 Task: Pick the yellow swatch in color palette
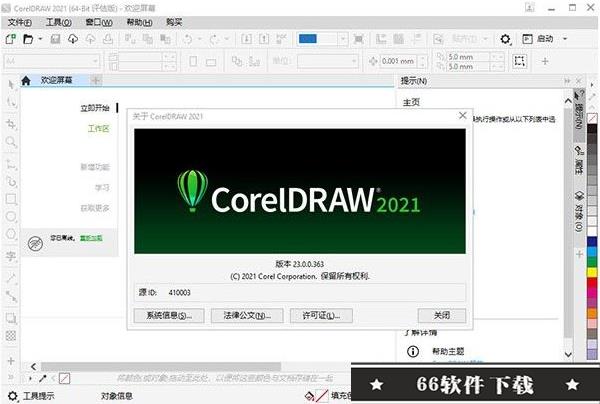click(592, 272)
